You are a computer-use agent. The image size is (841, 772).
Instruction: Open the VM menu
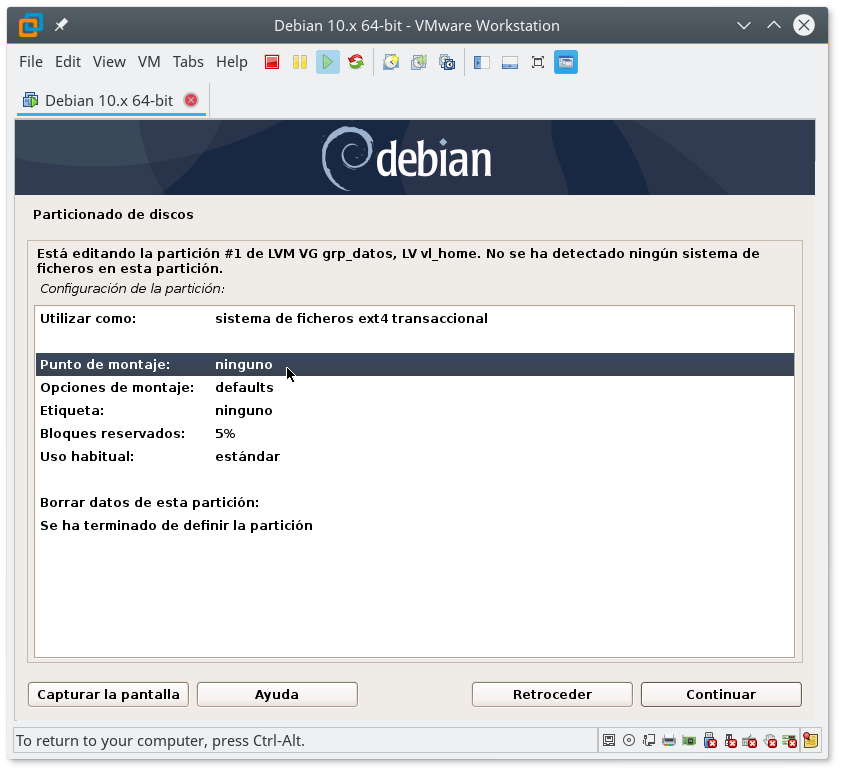click(x=149, y=62)
